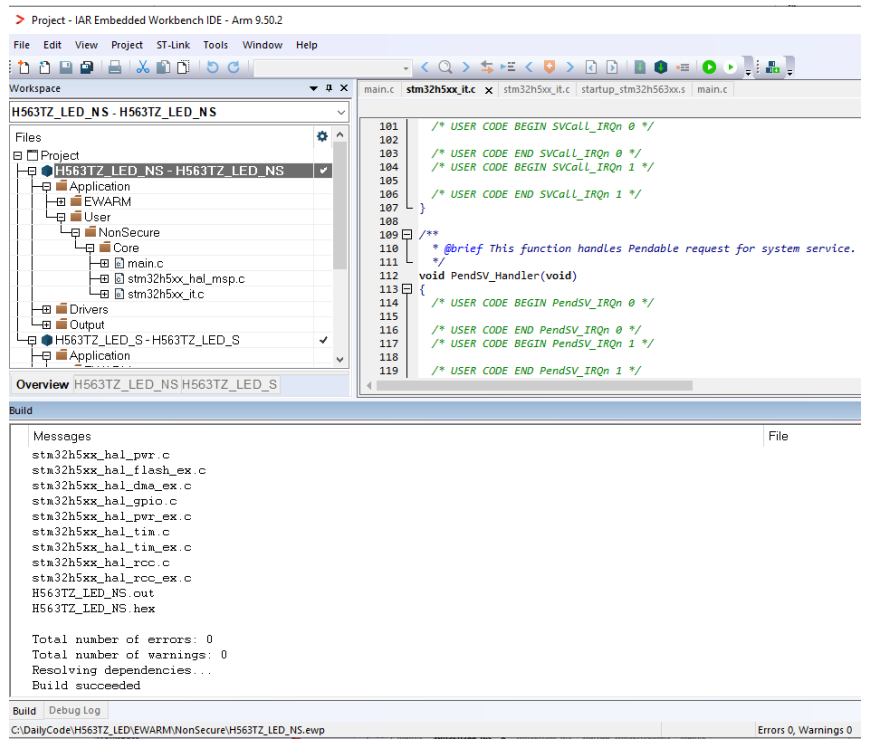Select the first main.c editor tab
The image size is (873, 750).
click(x=379, y=90)
